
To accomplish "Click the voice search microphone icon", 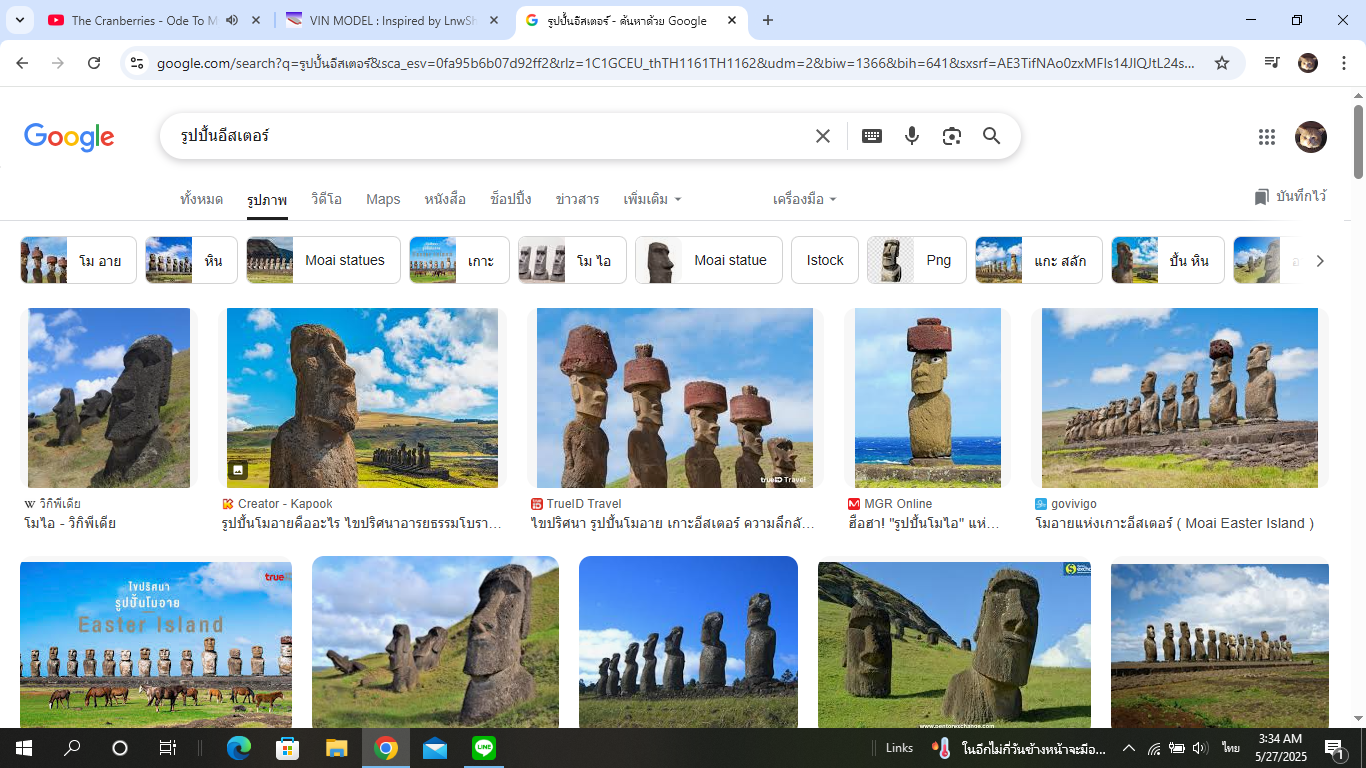I will coord(911,136).
